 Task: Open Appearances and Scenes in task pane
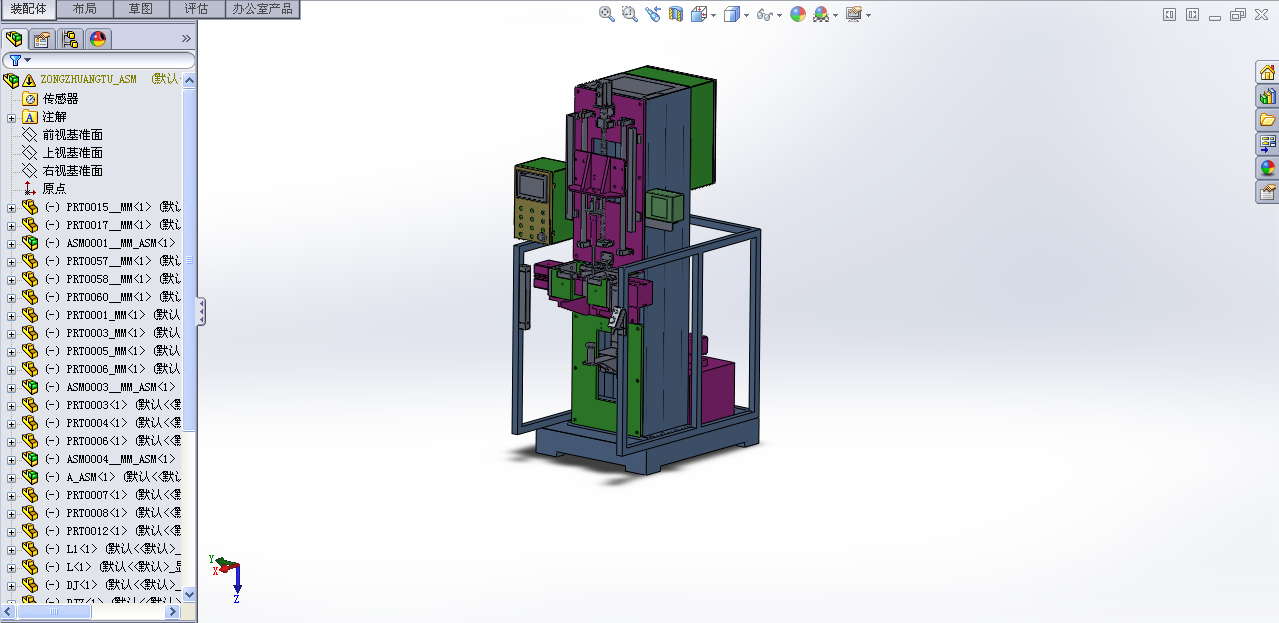point(1268,168)
